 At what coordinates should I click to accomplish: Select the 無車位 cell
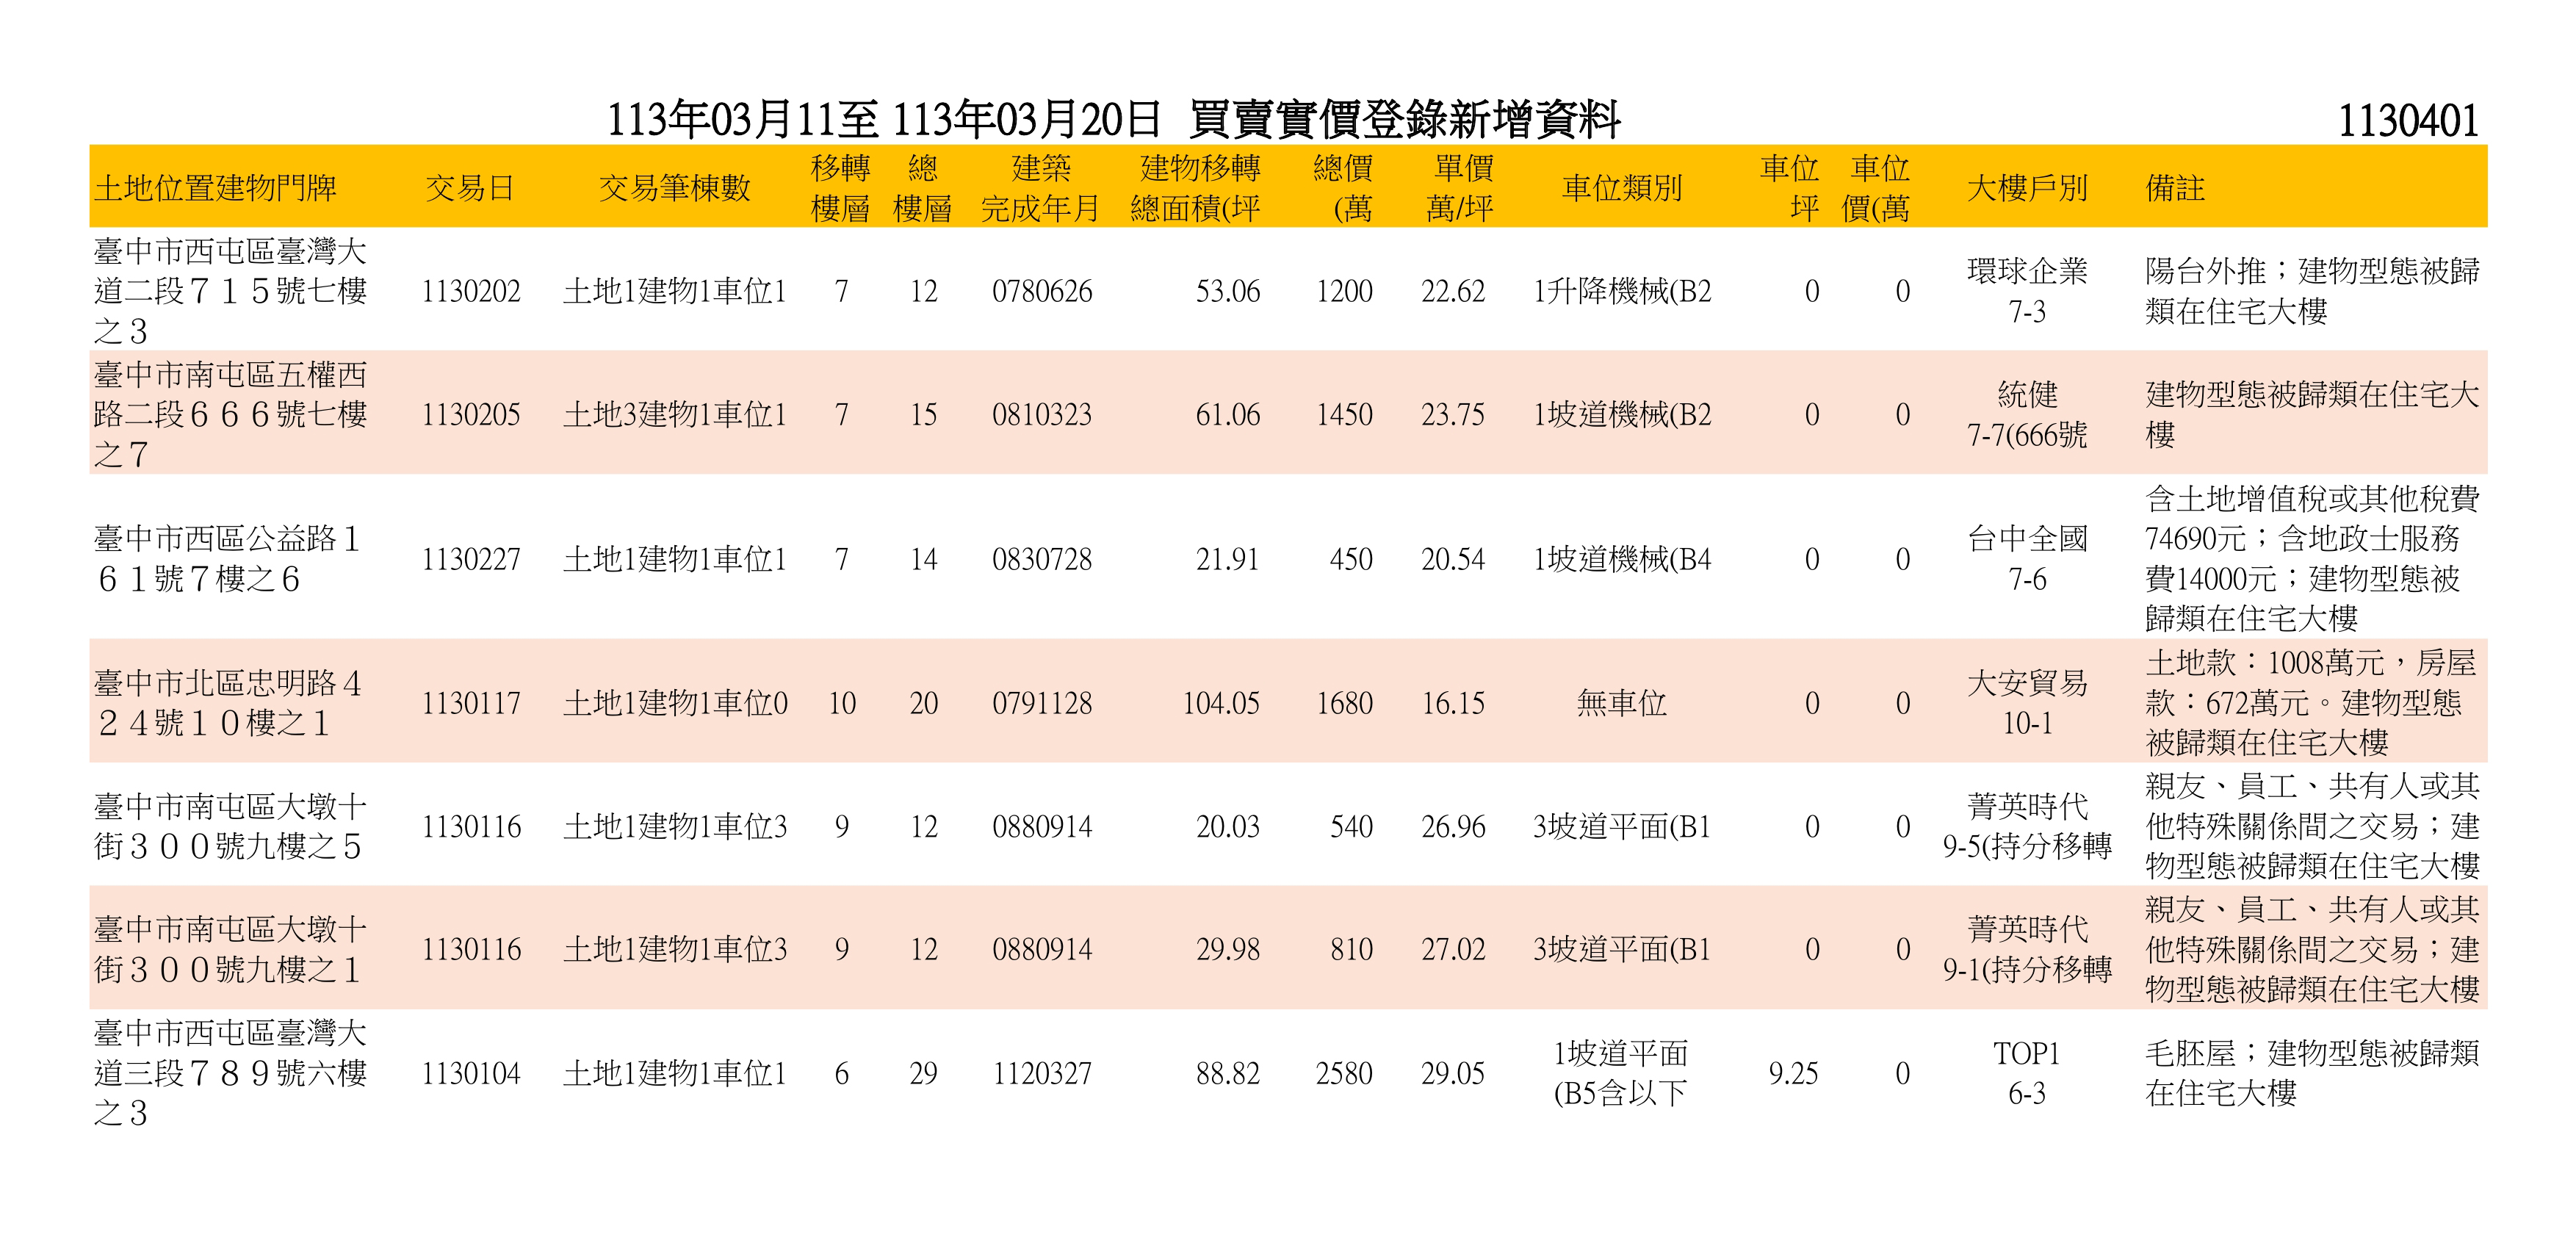[1622, 703]
